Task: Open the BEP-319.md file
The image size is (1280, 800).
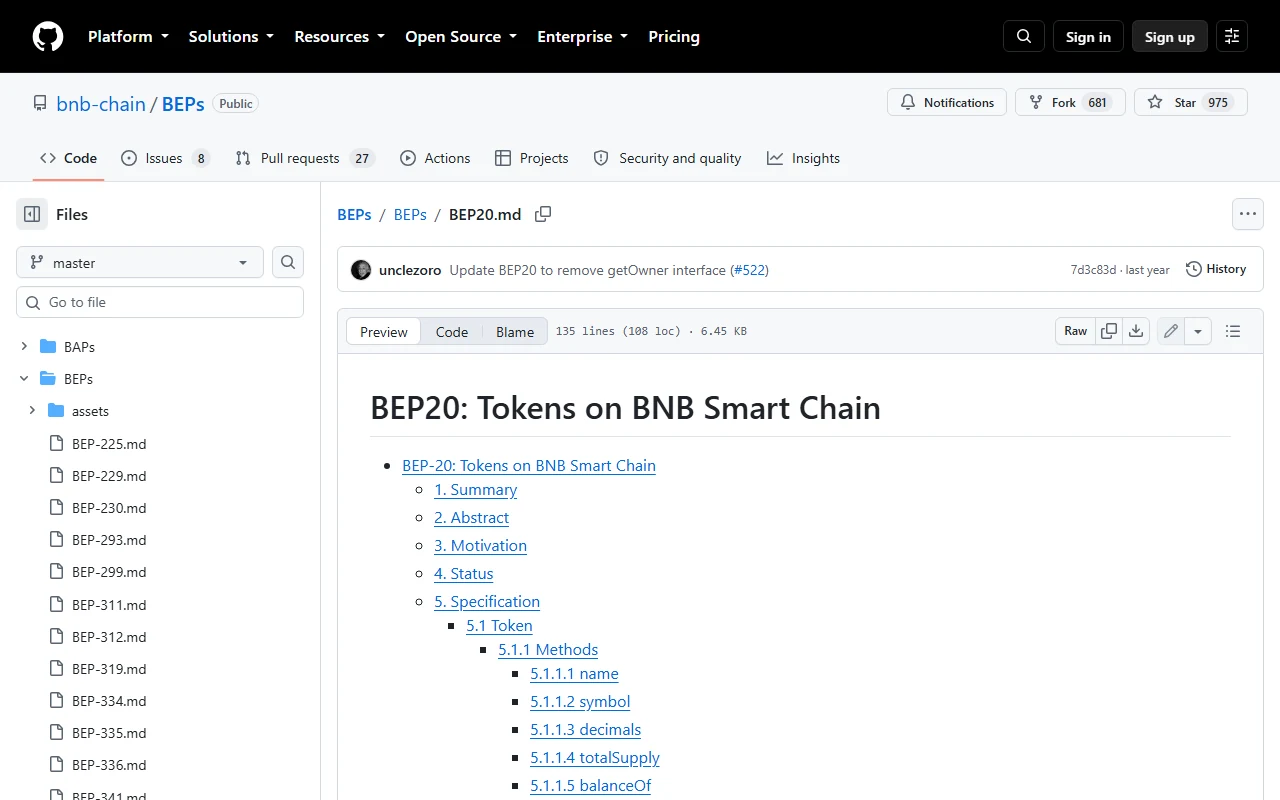Action: pos(109,669)
